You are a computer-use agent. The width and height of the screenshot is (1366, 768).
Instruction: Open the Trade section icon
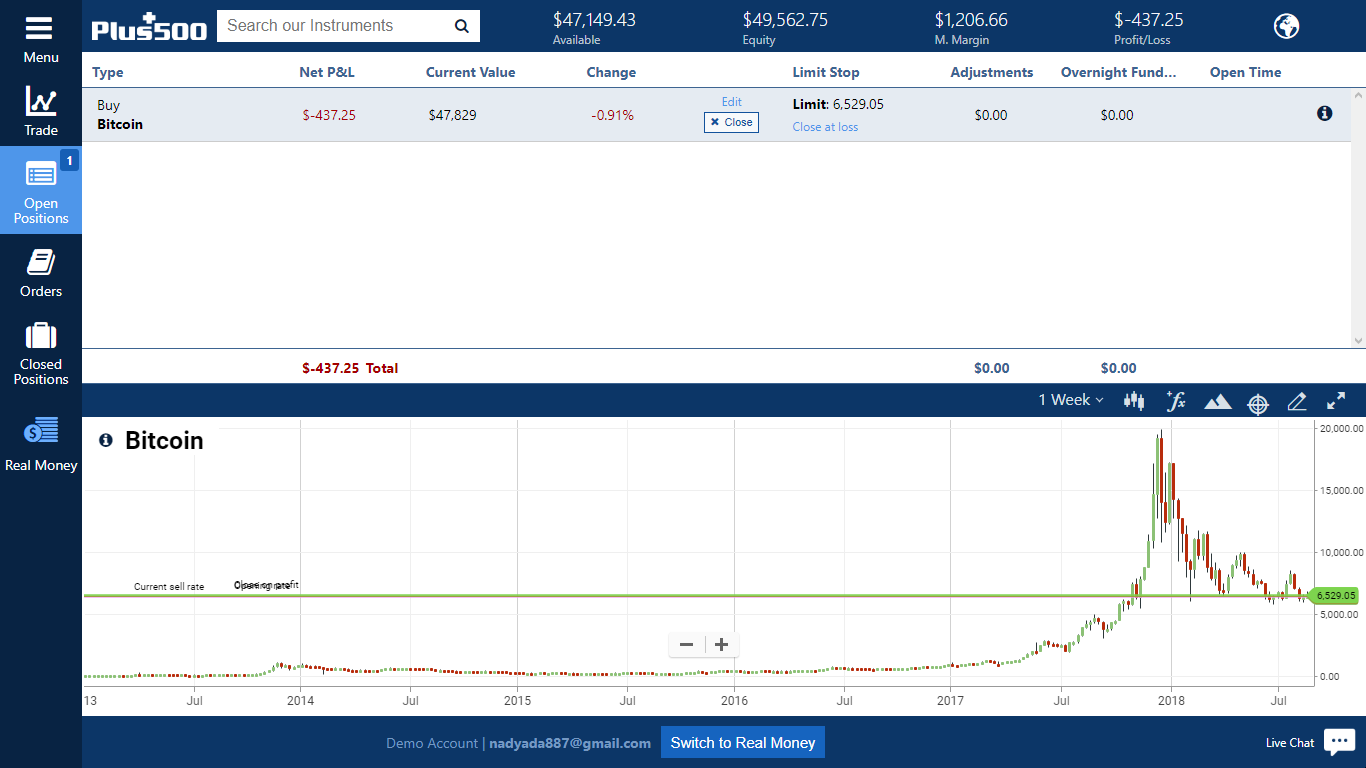[41, 101]
